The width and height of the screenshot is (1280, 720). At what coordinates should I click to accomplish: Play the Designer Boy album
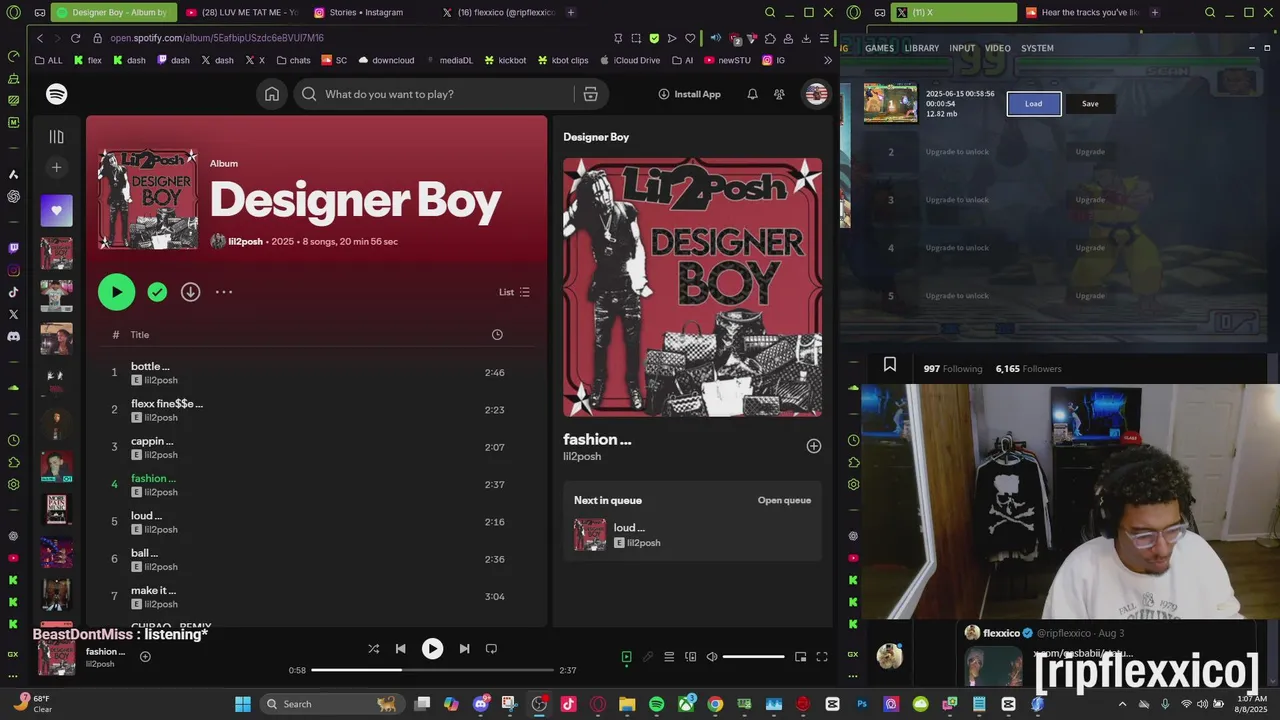[116, 292]
